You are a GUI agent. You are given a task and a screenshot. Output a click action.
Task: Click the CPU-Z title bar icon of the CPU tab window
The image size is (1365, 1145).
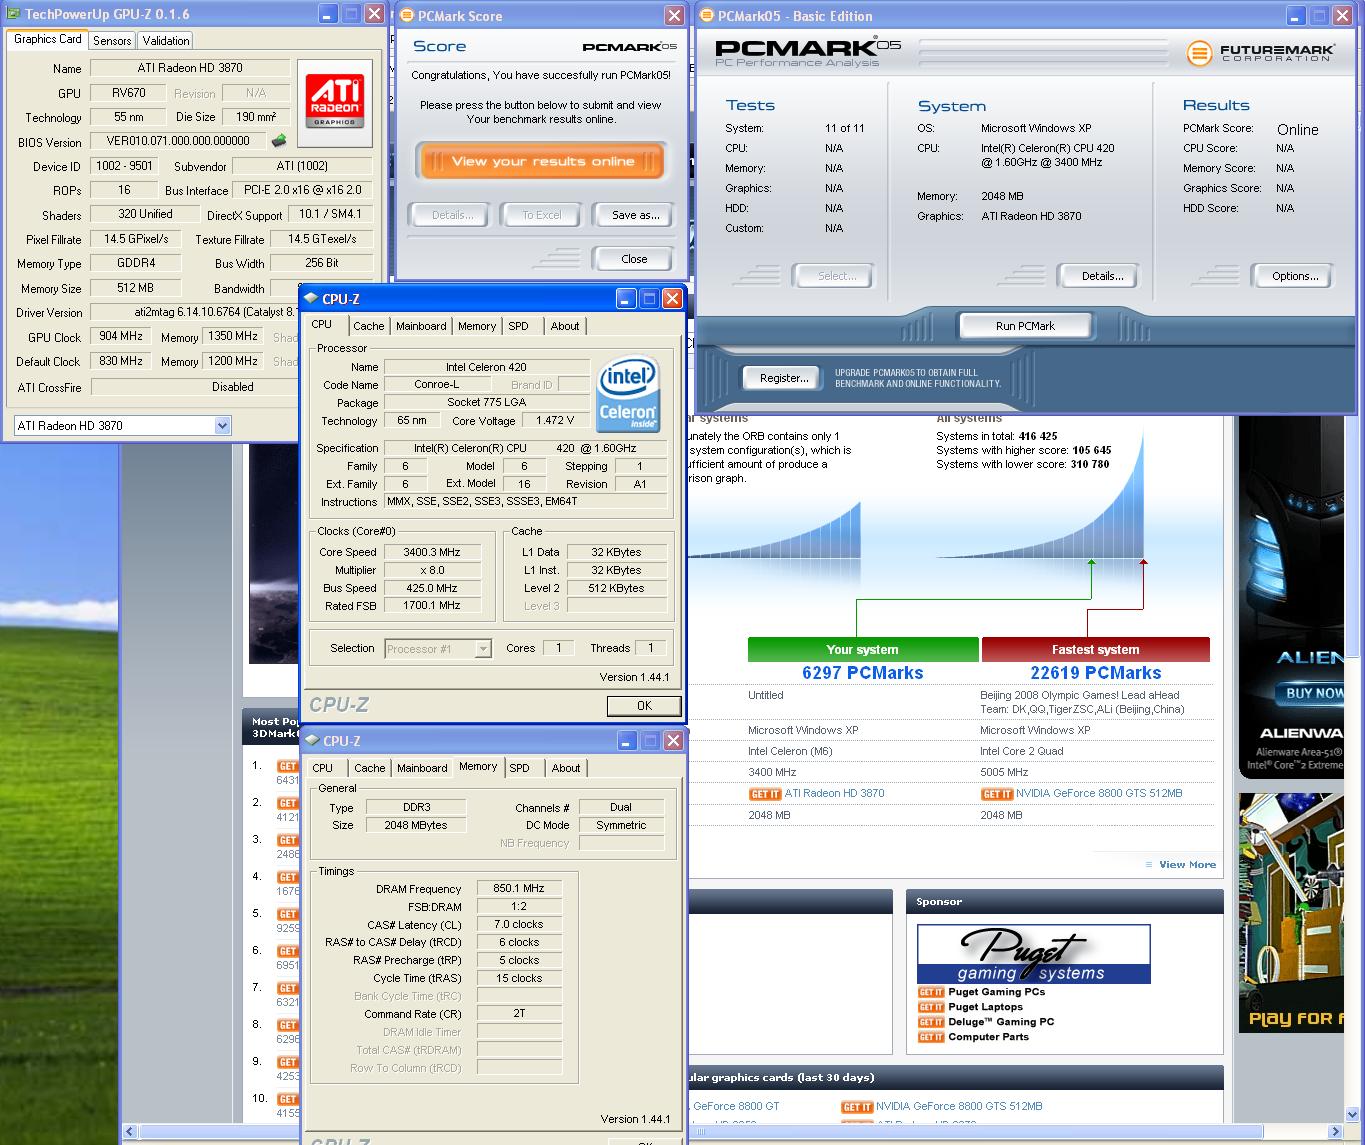pyautogui.click(x=311, y=298)
